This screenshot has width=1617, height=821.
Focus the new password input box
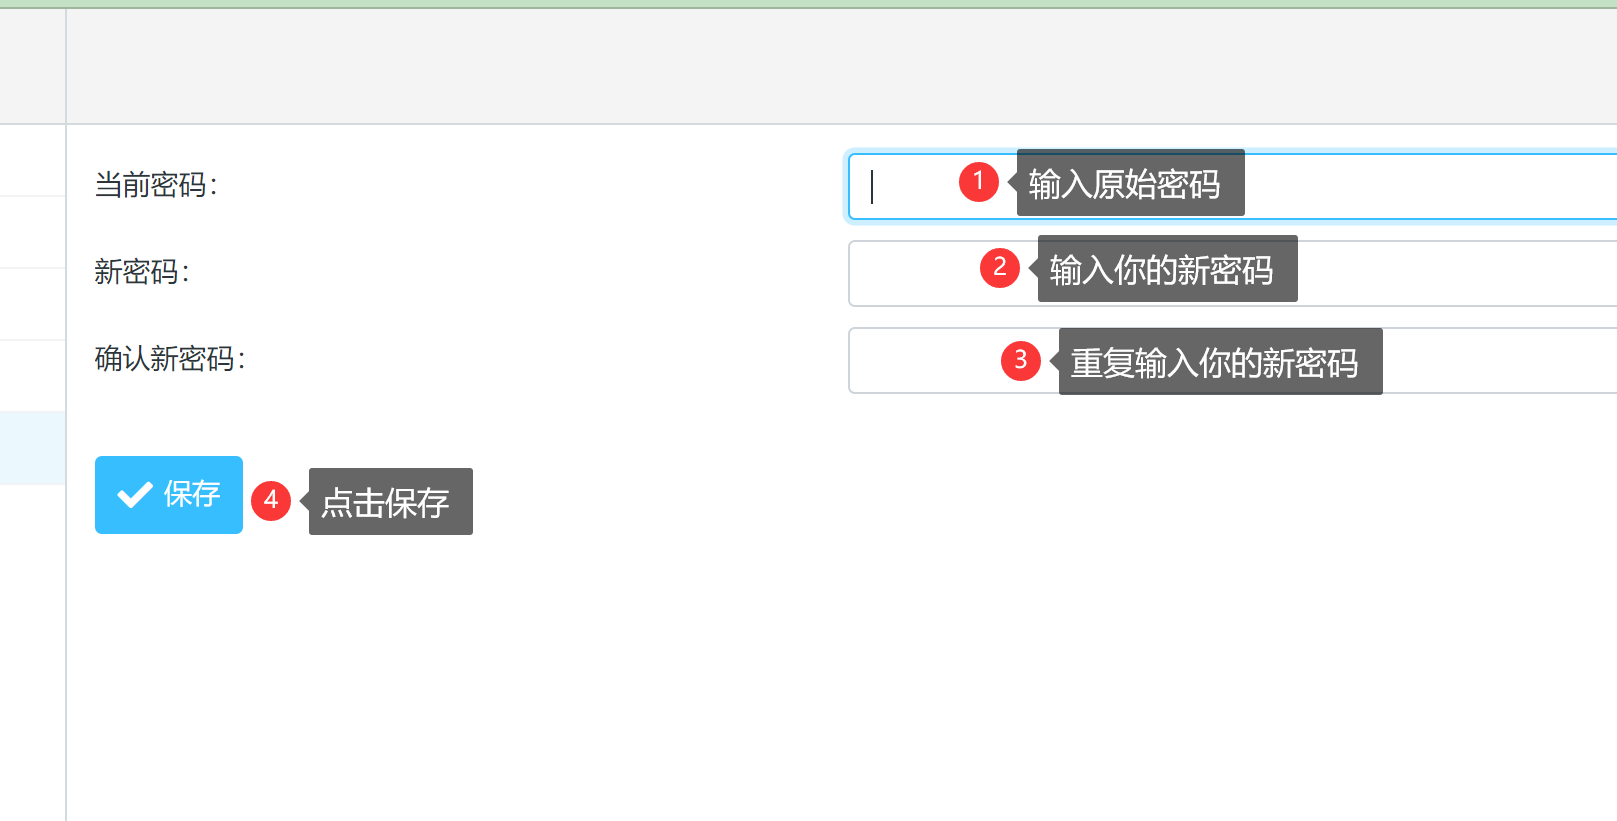pyautogui.click(x=1450, y=273)
